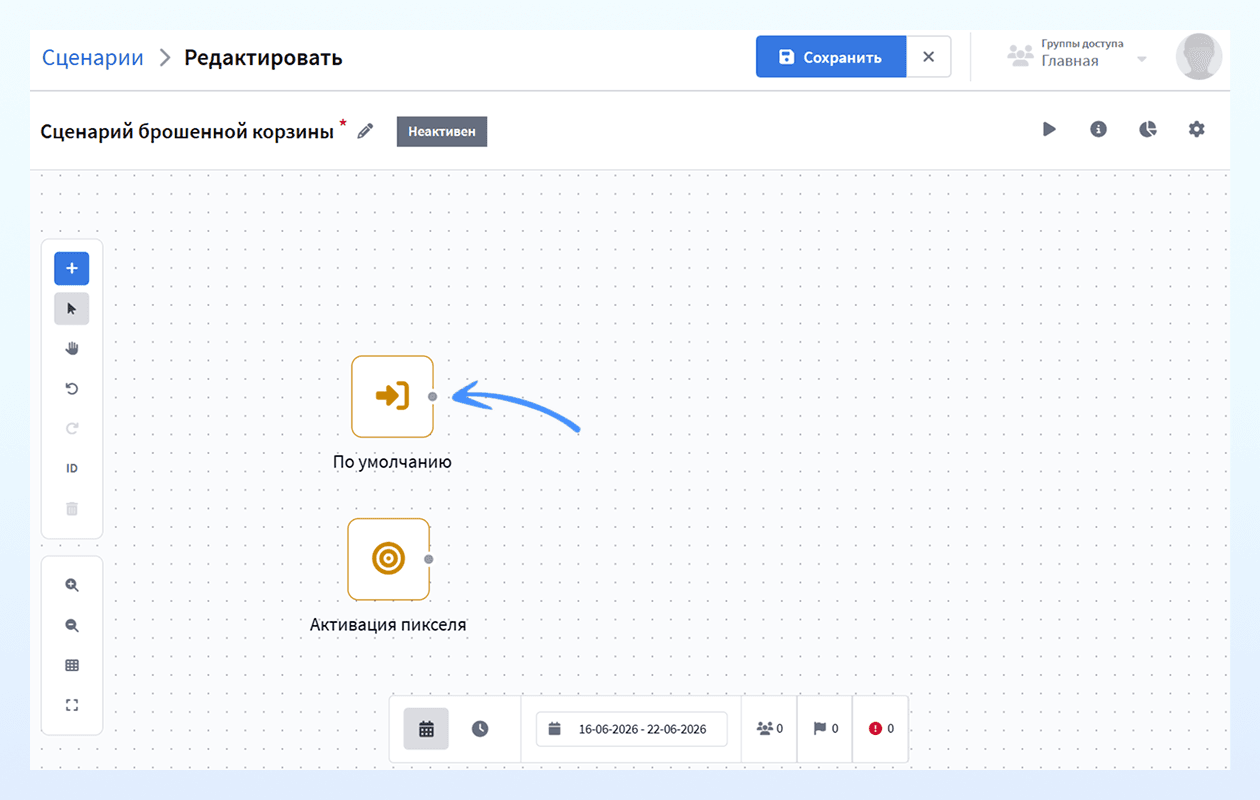Edit scenario name with pencil icon

tap(365, 131)
